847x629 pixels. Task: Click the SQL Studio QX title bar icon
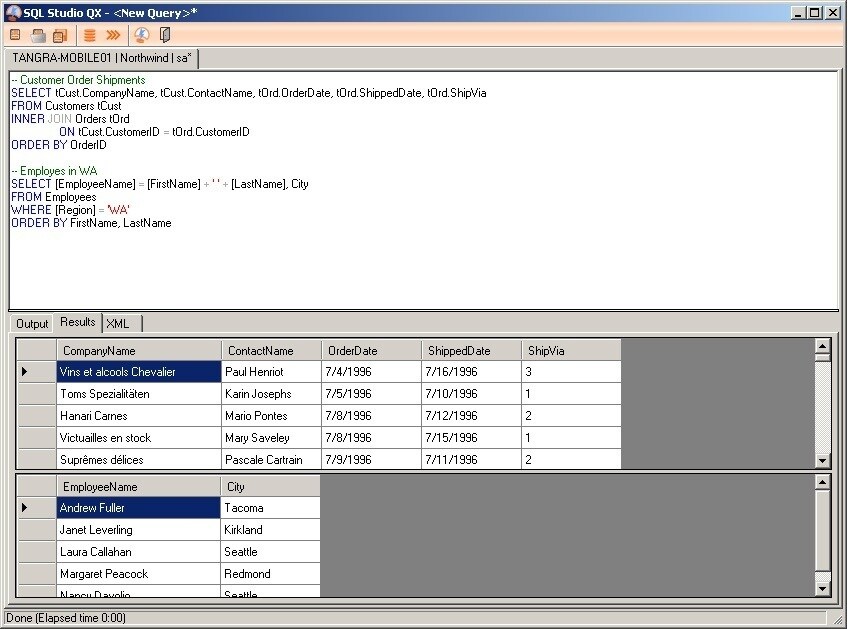[12, 12]
